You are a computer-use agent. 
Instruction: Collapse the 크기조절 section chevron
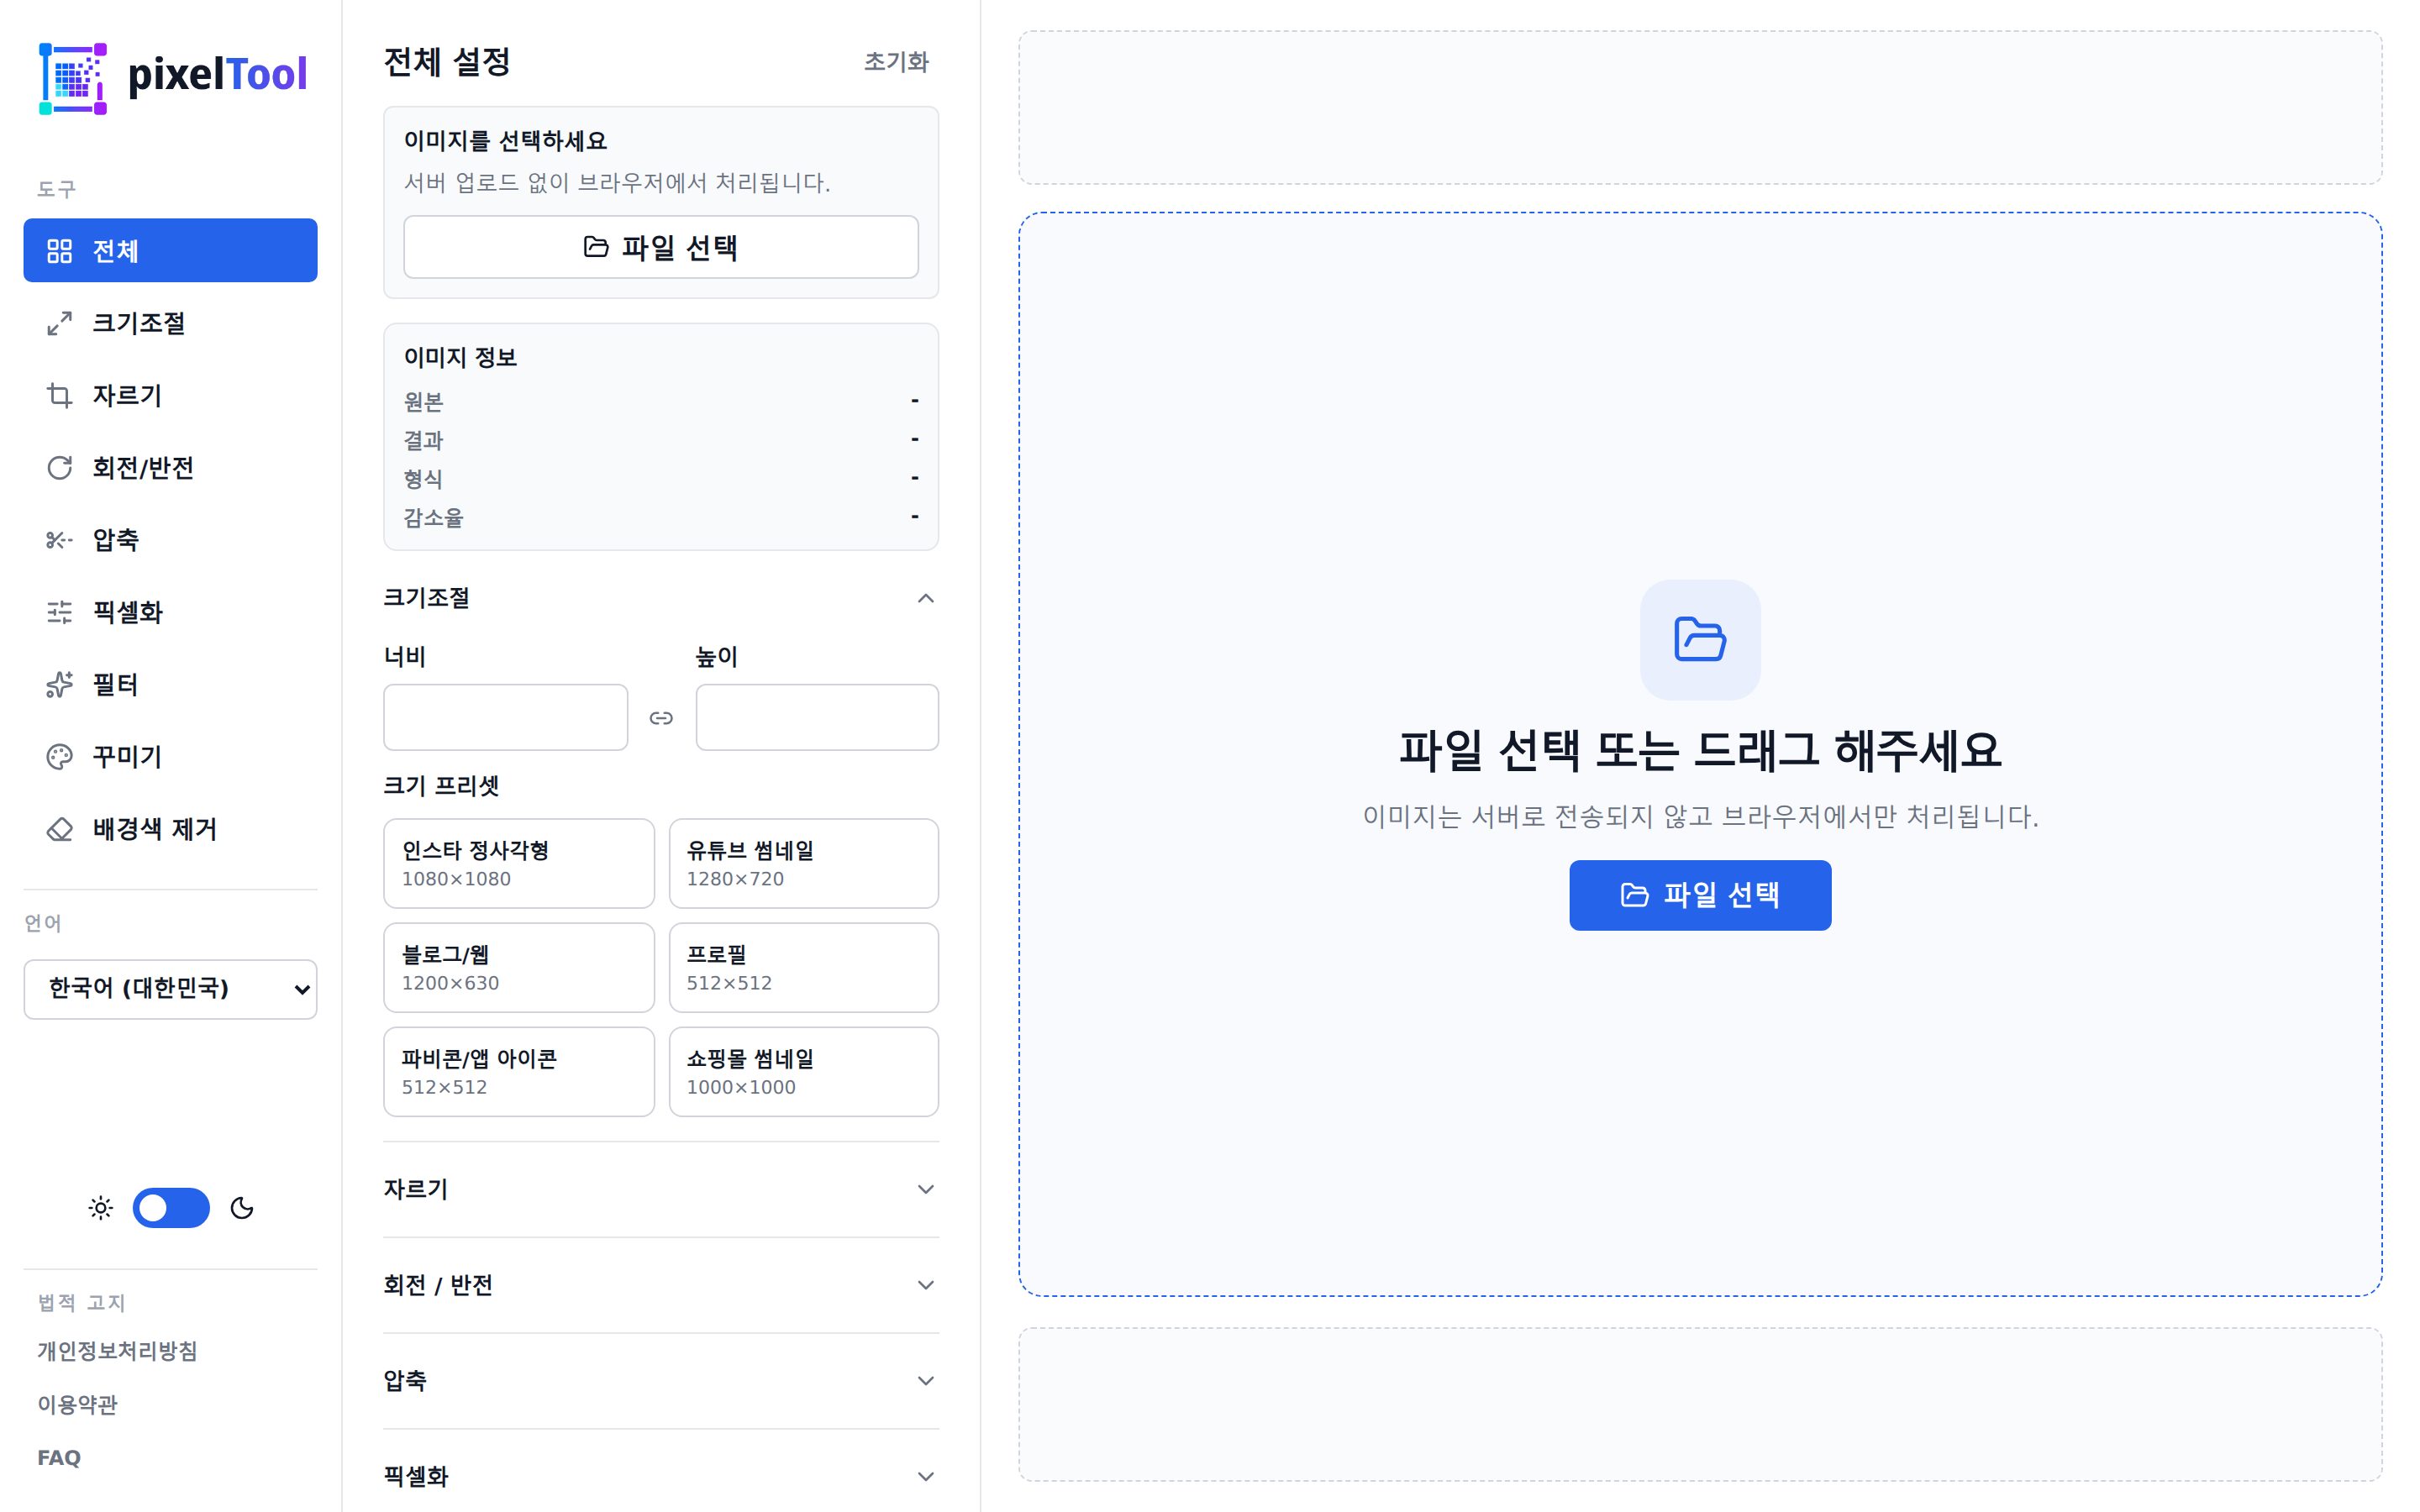pos(926,598)
